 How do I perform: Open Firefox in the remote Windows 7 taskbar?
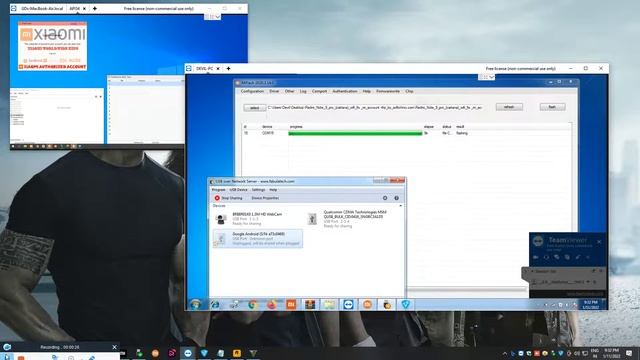pos(272,304)
